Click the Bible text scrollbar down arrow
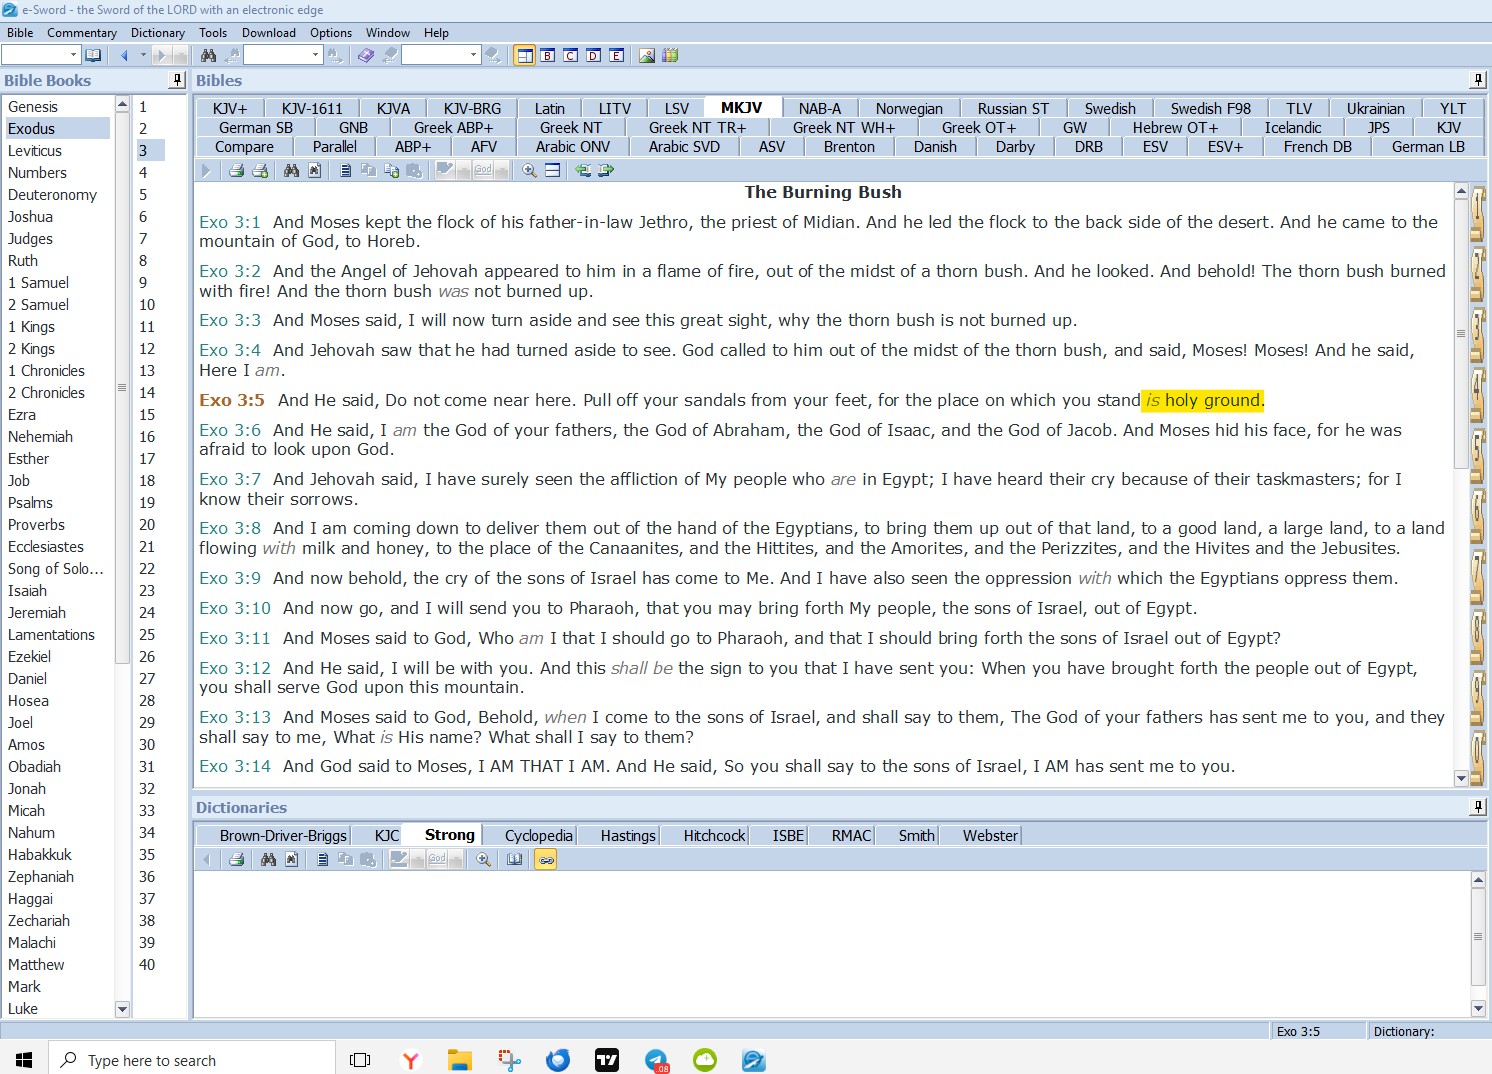The height and width of the screenshot is (1074, 1492). (x=1461, y=778)
